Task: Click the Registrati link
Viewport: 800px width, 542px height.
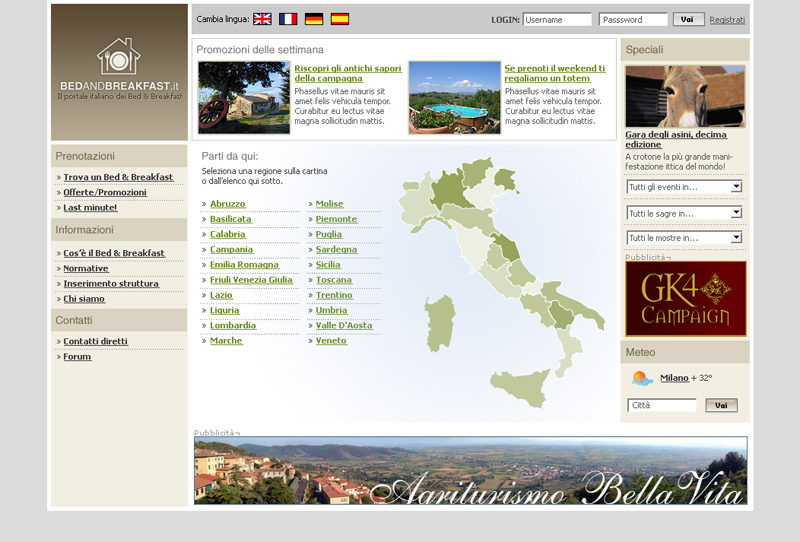Action: click(x=727, y=20)
